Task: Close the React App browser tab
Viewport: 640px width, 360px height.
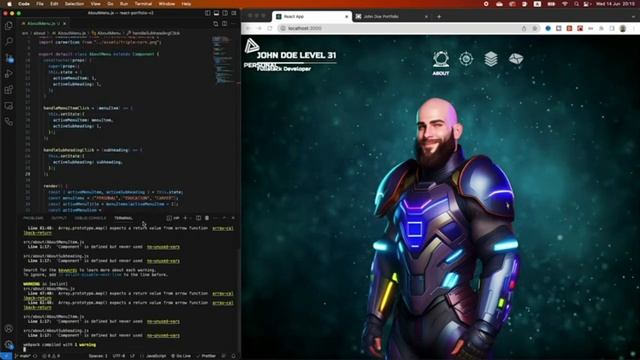Action: (347, 17)
